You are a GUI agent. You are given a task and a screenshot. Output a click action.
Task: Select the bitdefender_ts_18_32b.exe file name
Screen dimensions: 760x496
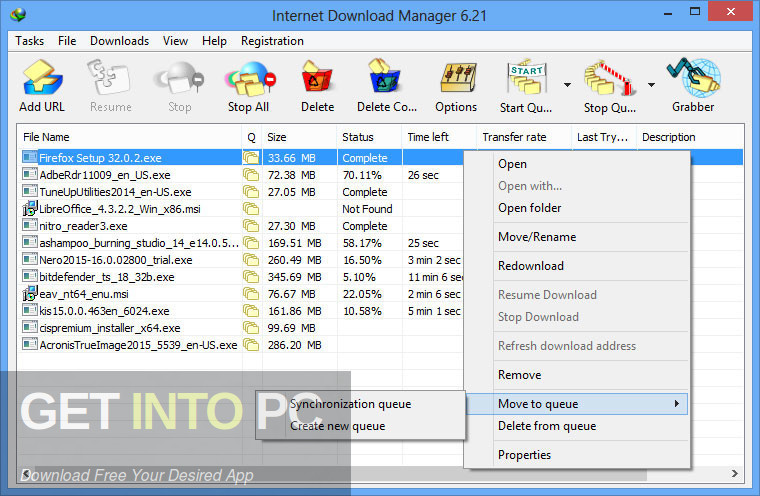click(107, 277)
